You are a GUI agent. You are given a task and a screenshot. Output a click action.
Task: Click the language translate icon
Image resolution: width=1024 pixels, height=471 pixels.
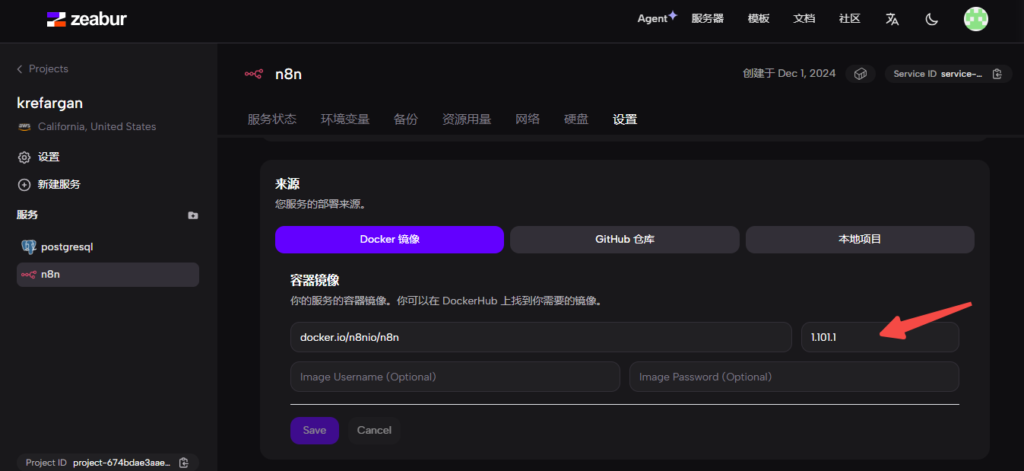pyautogui.click(x=892, y=19)
